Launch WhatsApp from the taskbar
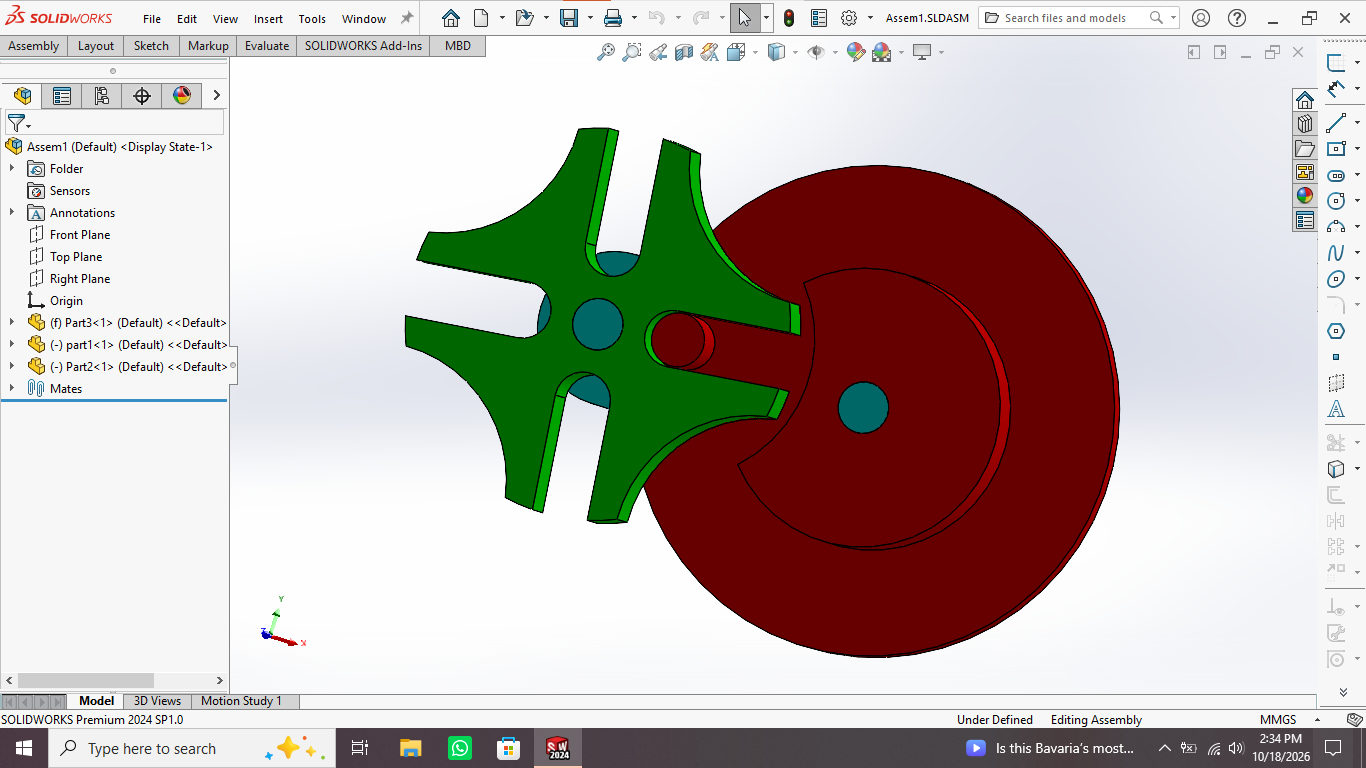The width and height of the screenshot is (1366, 768). [459, 748]
